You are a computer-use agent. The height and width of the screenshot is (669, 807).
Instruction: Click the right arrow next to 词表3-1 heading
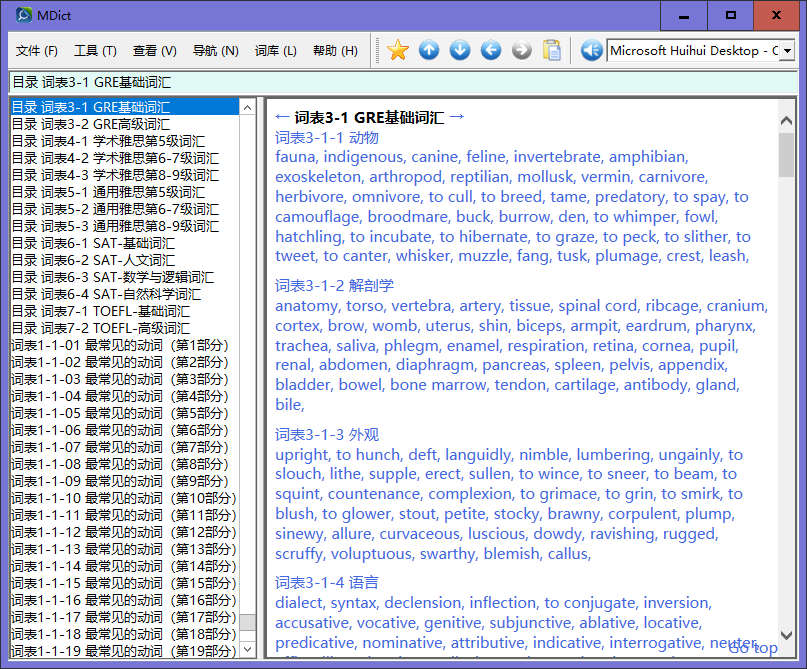(457, 117)
